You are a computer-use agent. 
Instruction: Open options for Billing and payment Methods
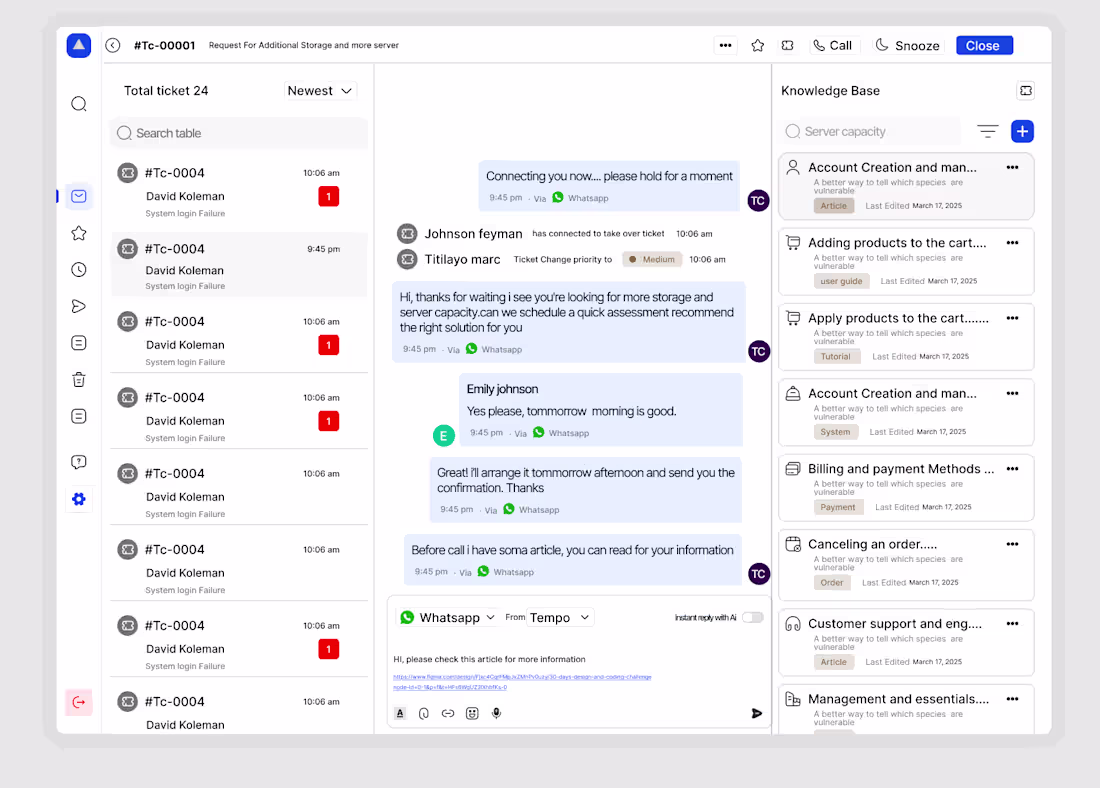tap(1012, 469)
